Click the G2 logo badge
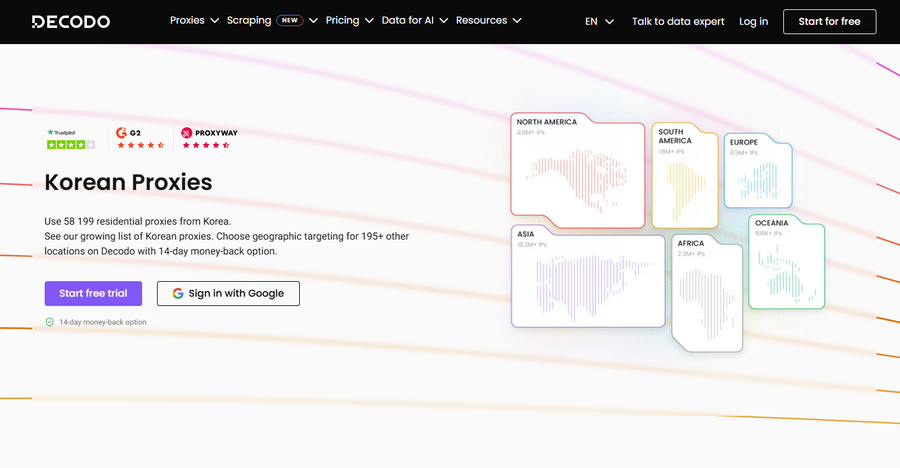 (x=129, y=133)
